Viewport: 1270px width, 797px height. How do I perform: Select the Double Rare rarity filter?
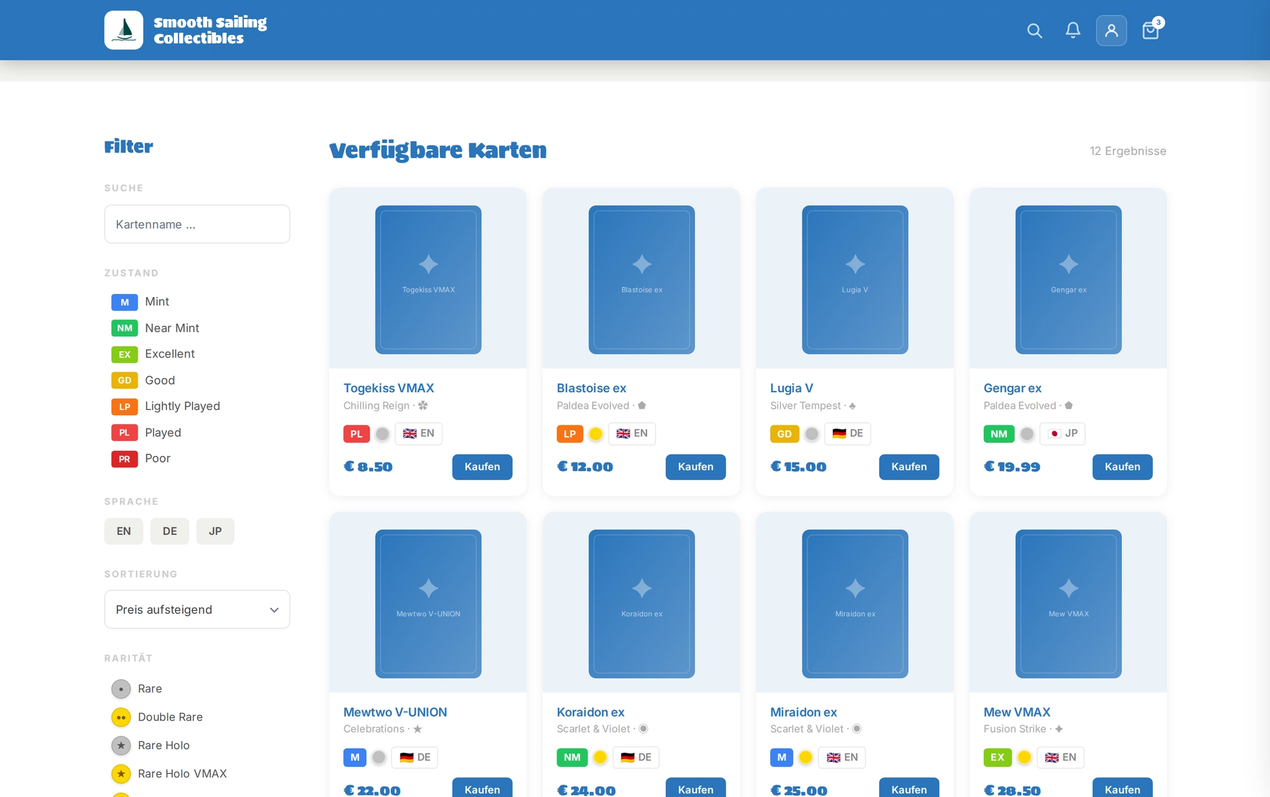(157, 717)
